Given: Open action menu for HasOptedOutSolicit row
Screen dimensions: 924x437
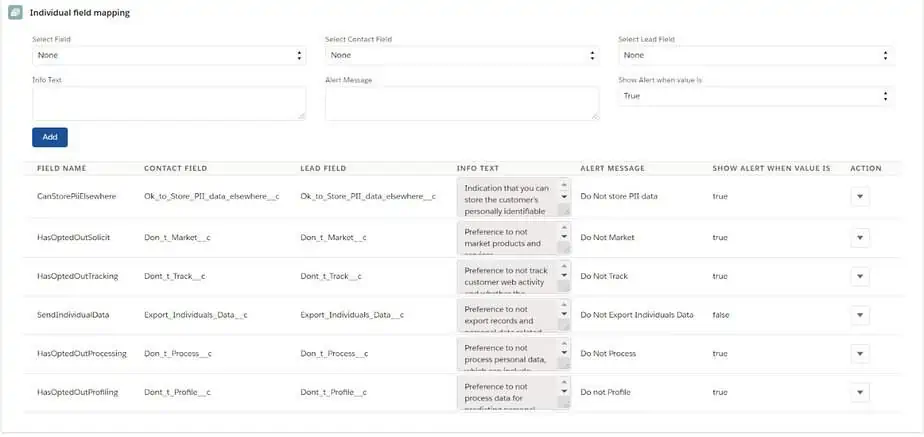Looking at the screenshot, I should (x=860, y=238).
